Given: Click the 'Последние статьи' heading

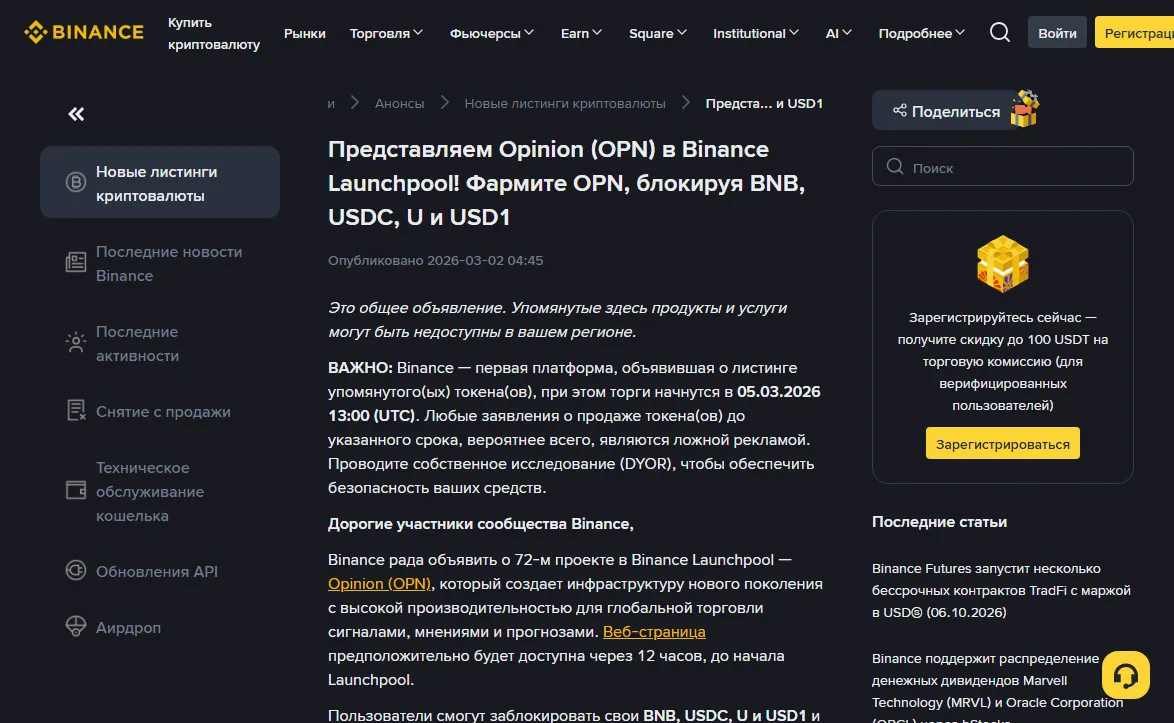Looking at the screenshot, I should click(x=939, y=522).
